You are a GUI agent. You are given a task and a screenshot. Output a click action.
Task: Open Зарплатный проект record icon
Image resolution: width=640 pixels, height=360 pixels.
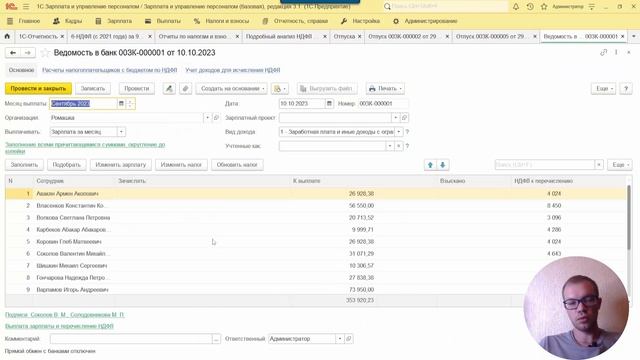click(x=404, y=118)
